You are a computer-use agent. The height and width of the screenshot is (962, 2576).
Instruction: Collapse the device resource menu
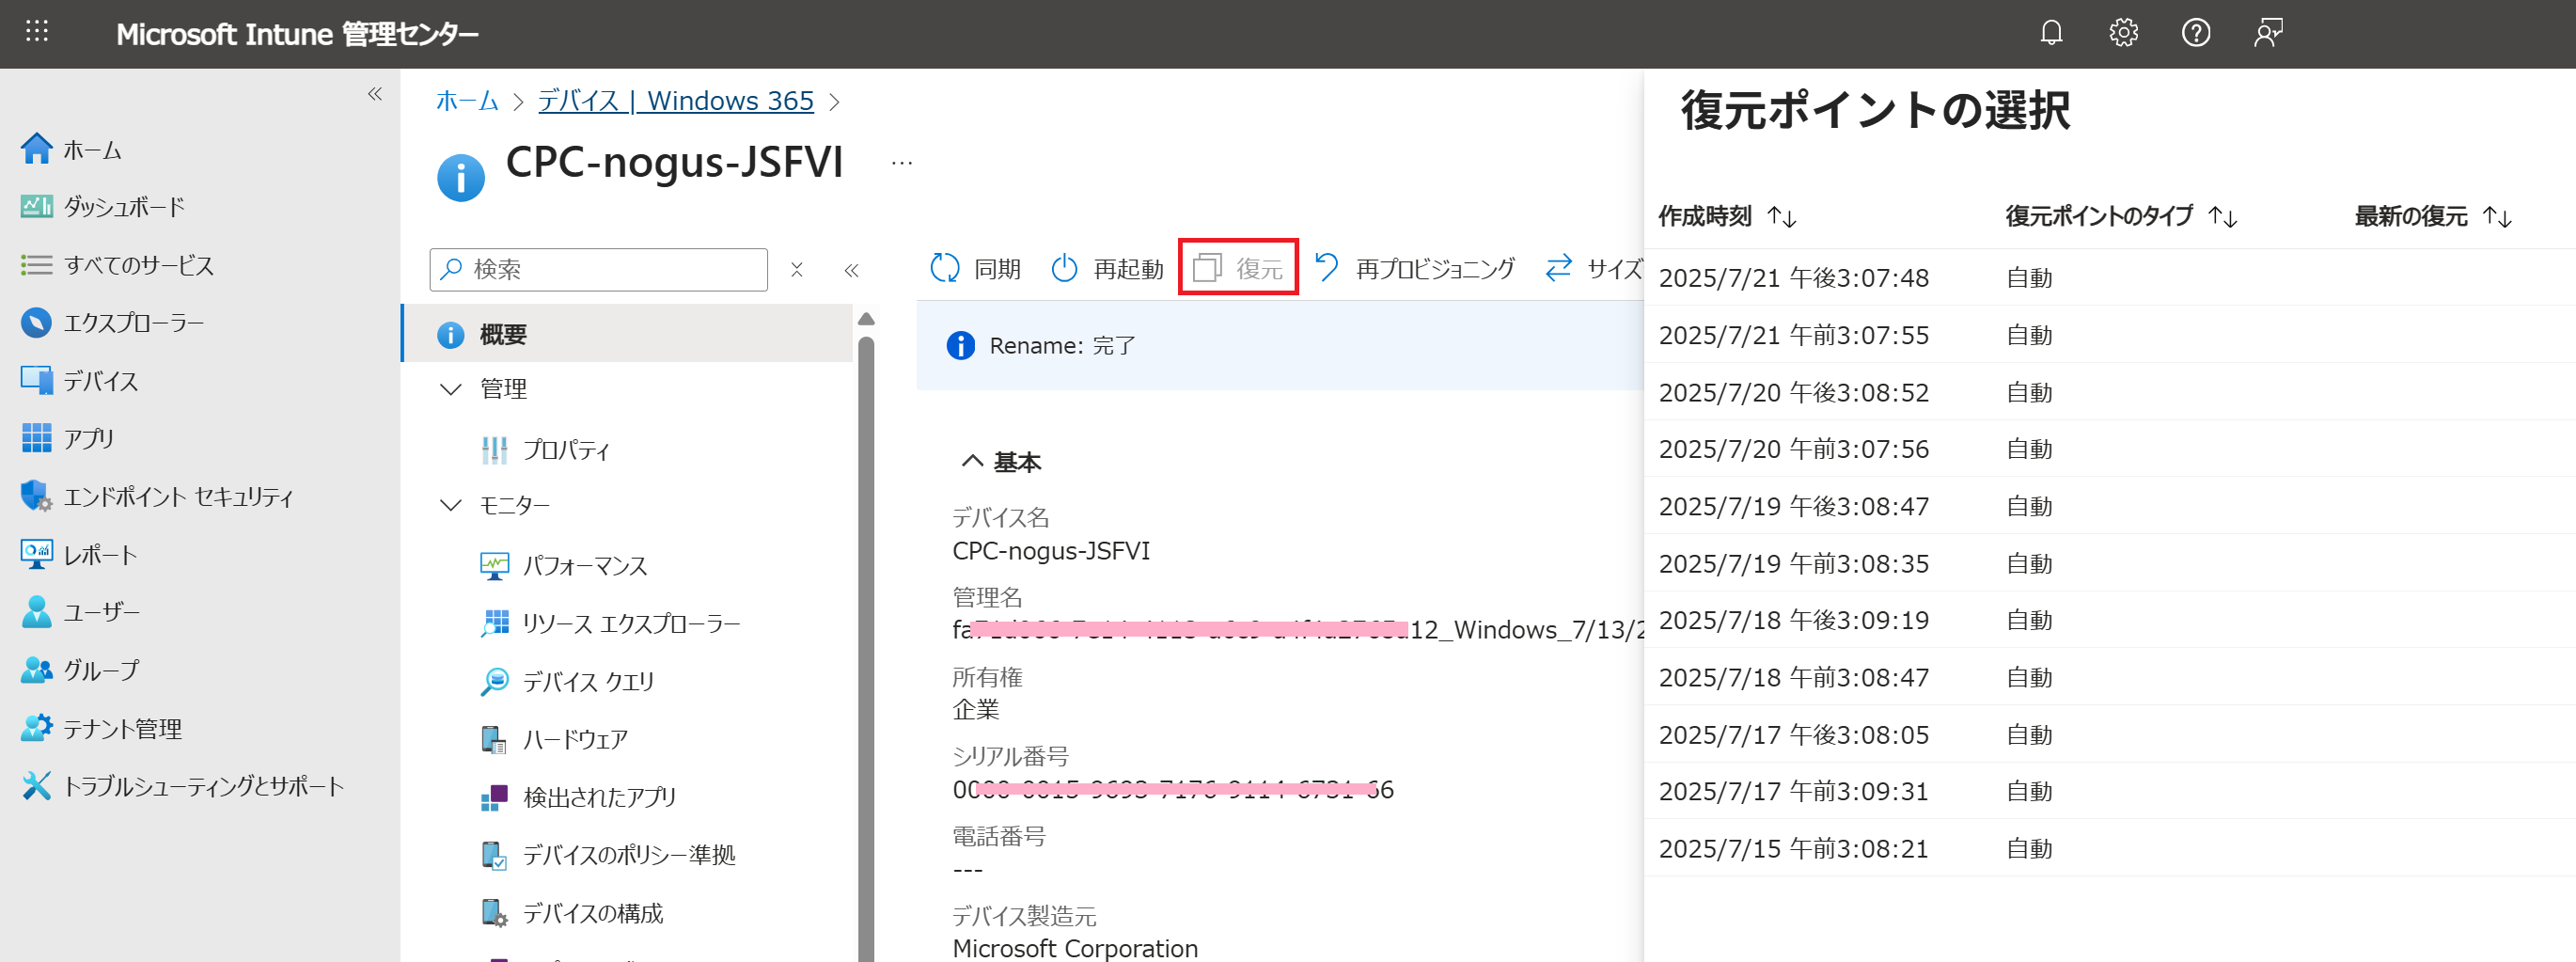pyautogui.click(x=852, y=270)
